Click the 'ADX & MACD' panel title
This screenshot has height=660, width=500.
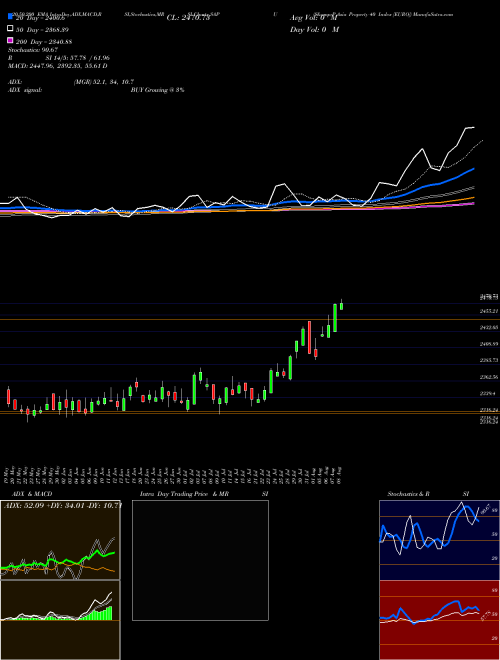click(32, 494)
